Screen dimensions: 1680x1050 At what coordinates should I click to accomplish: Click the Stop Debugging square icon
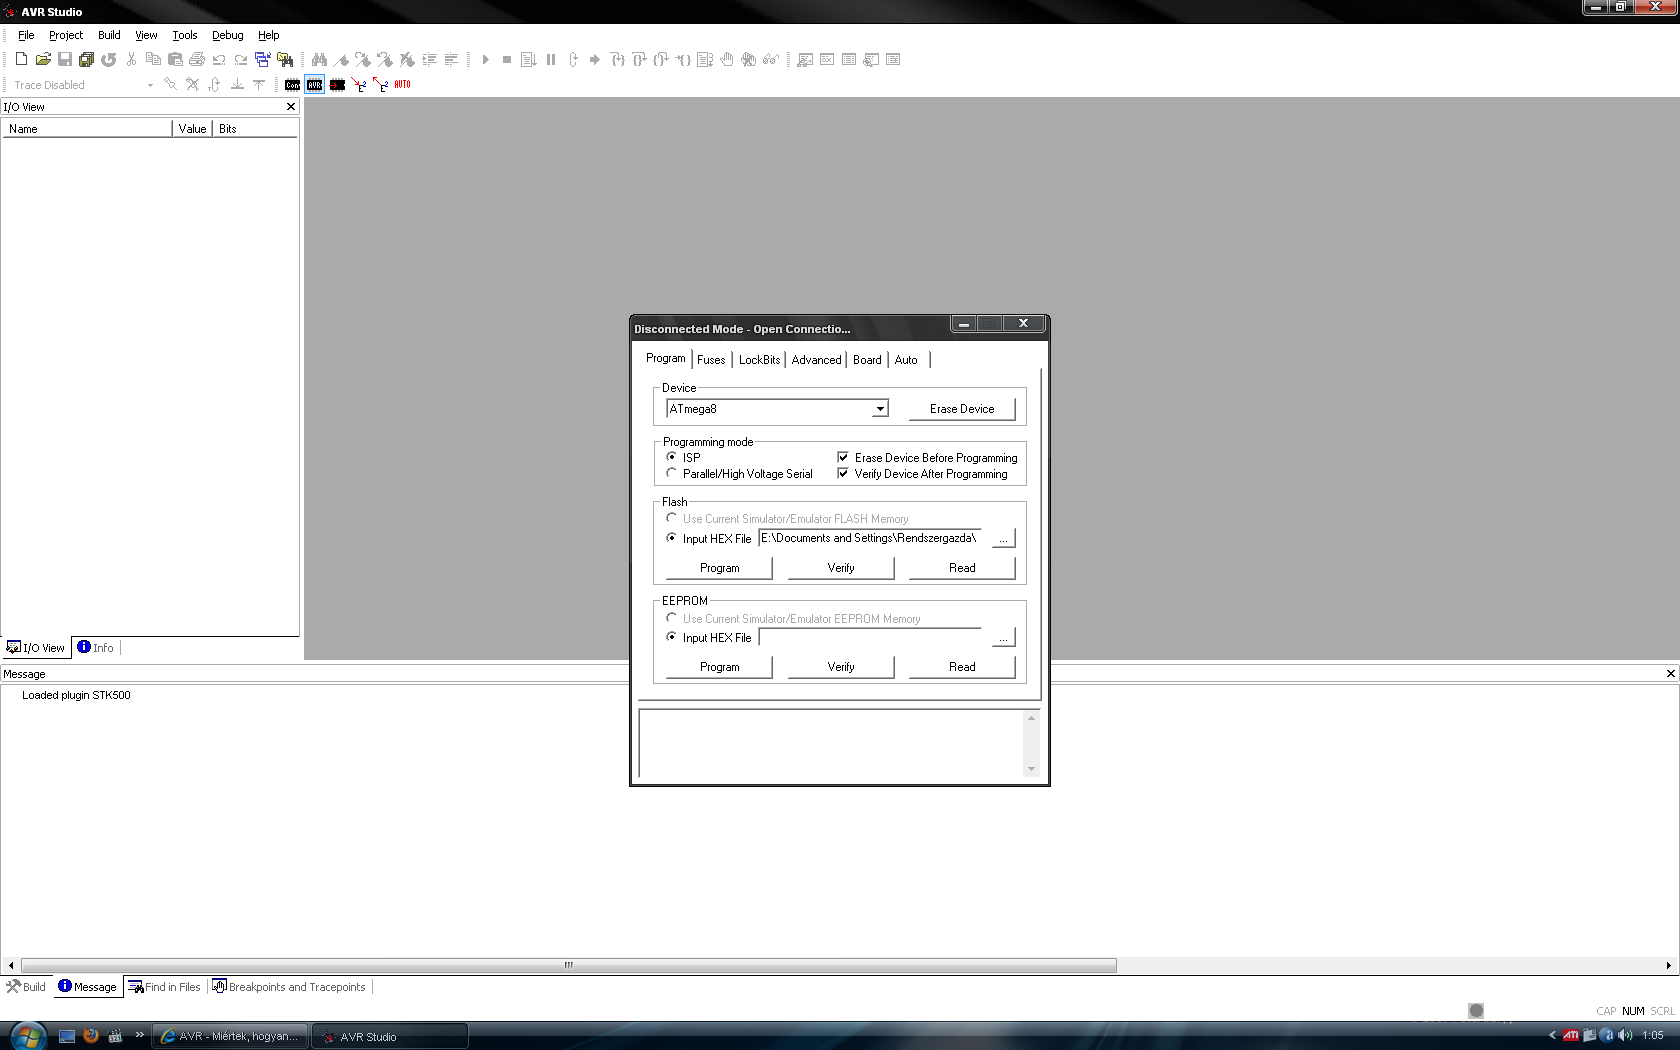[507, 60]
